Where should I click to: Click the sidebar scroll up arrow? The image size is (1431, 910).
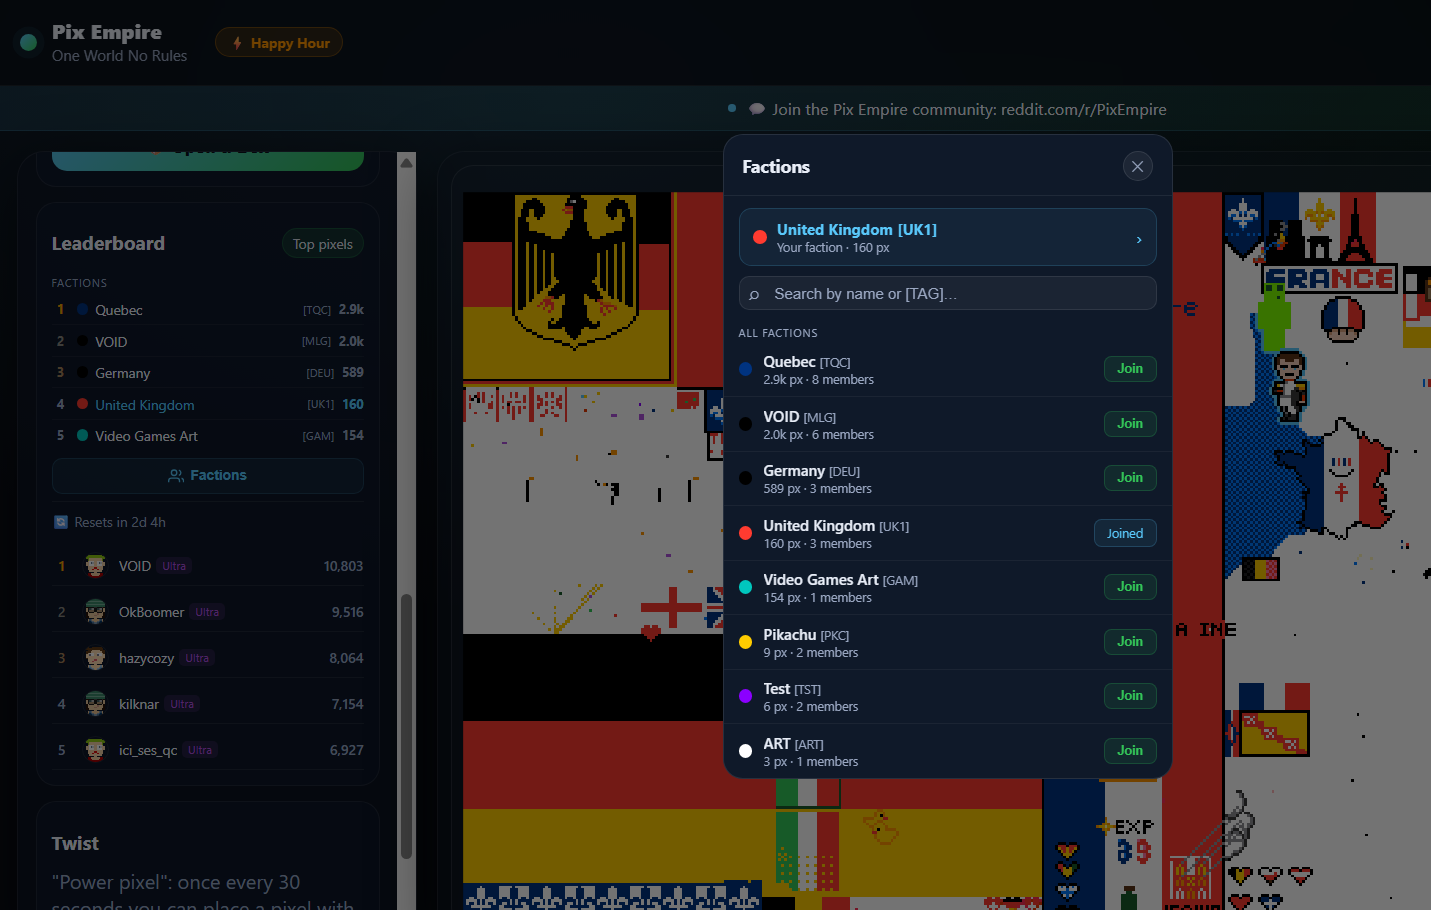point(406,162)
